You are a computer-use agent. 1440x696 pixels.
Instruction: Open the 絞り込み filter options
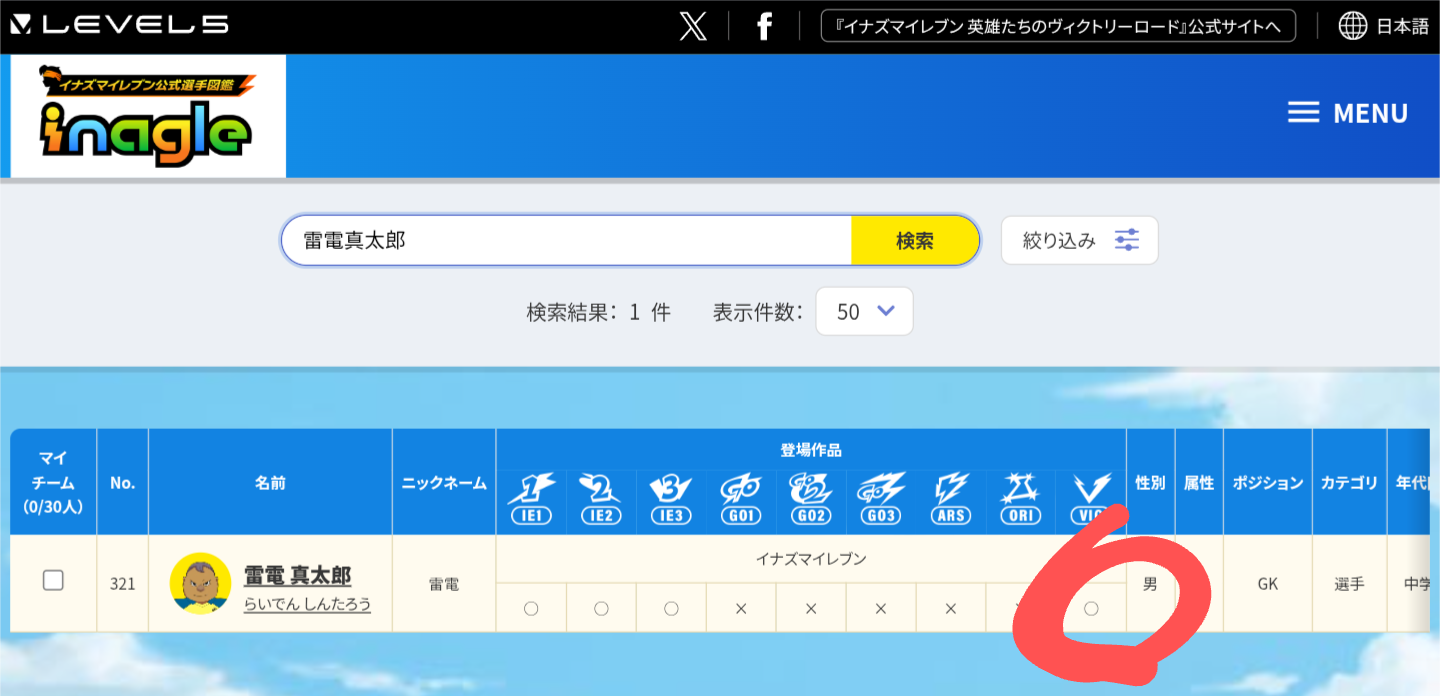point(1079,241)
